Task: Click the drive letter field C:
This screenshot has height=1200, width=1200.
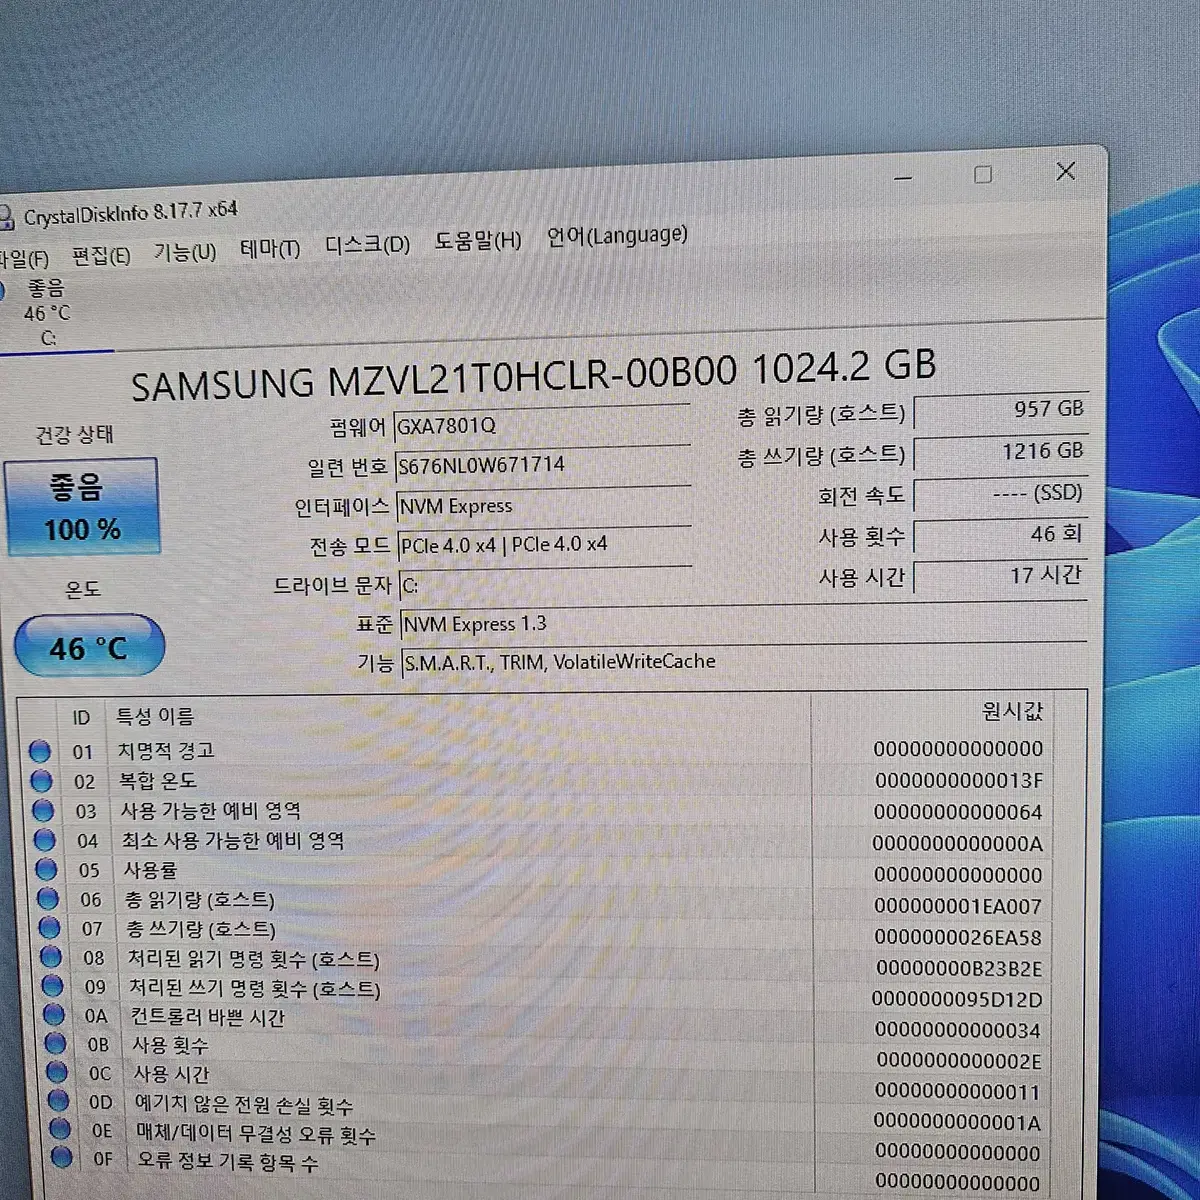Action: [546, 584]
